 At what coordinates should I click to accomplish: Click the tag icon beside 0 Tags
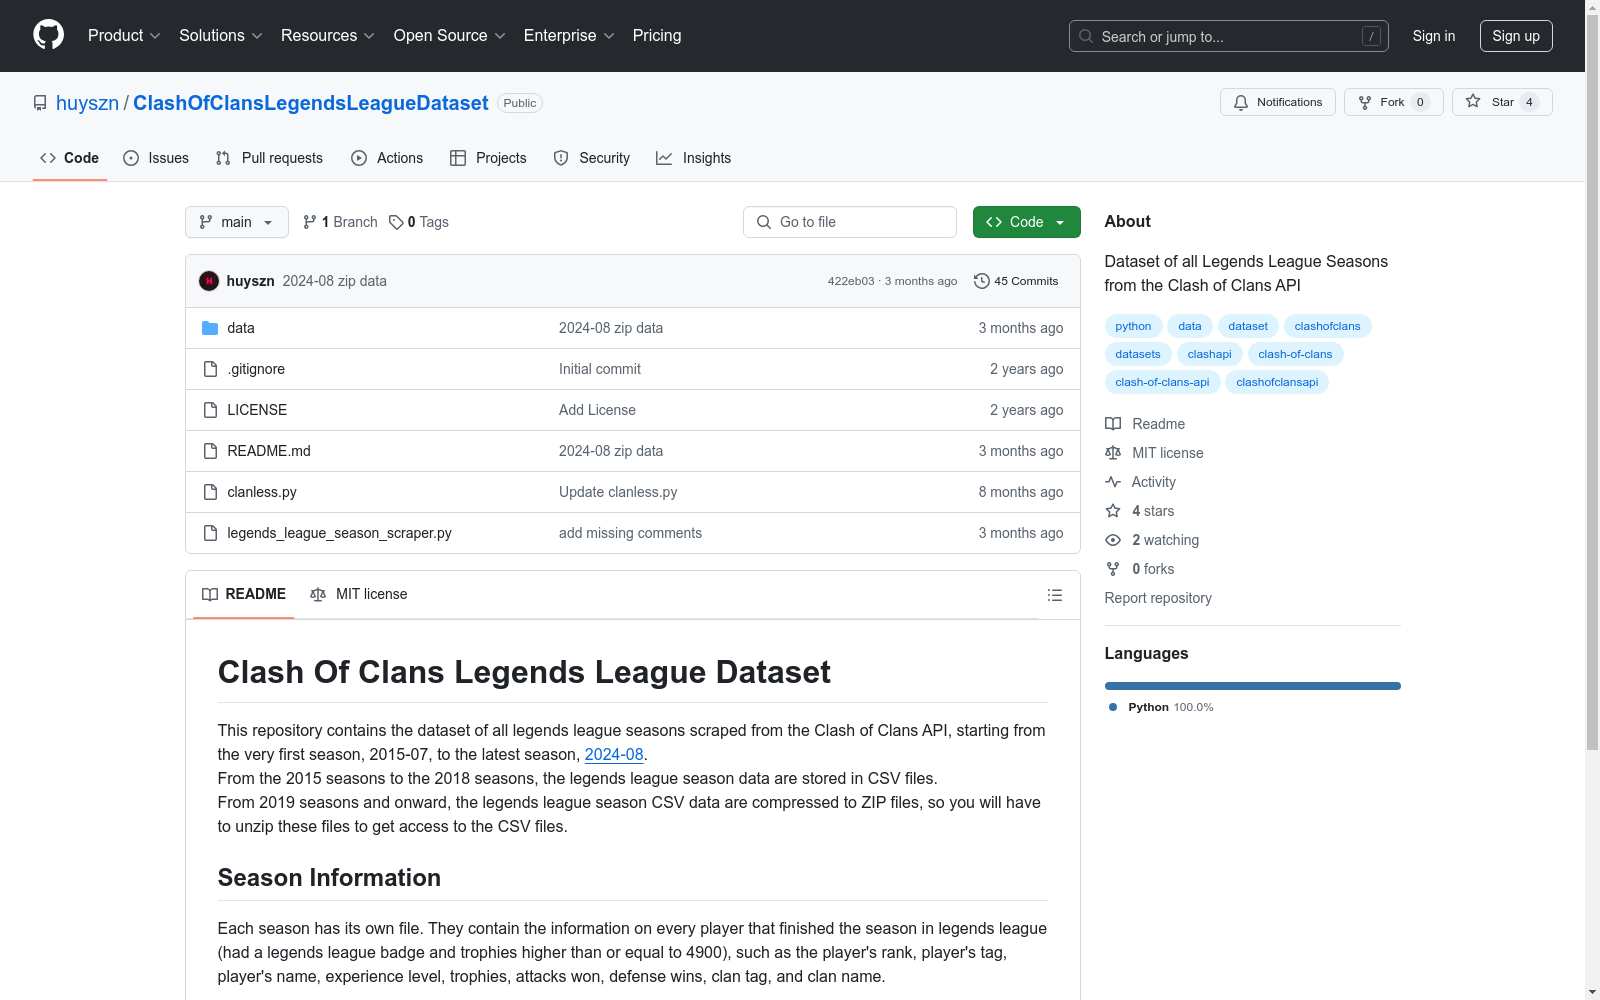[x=396, y=222]
